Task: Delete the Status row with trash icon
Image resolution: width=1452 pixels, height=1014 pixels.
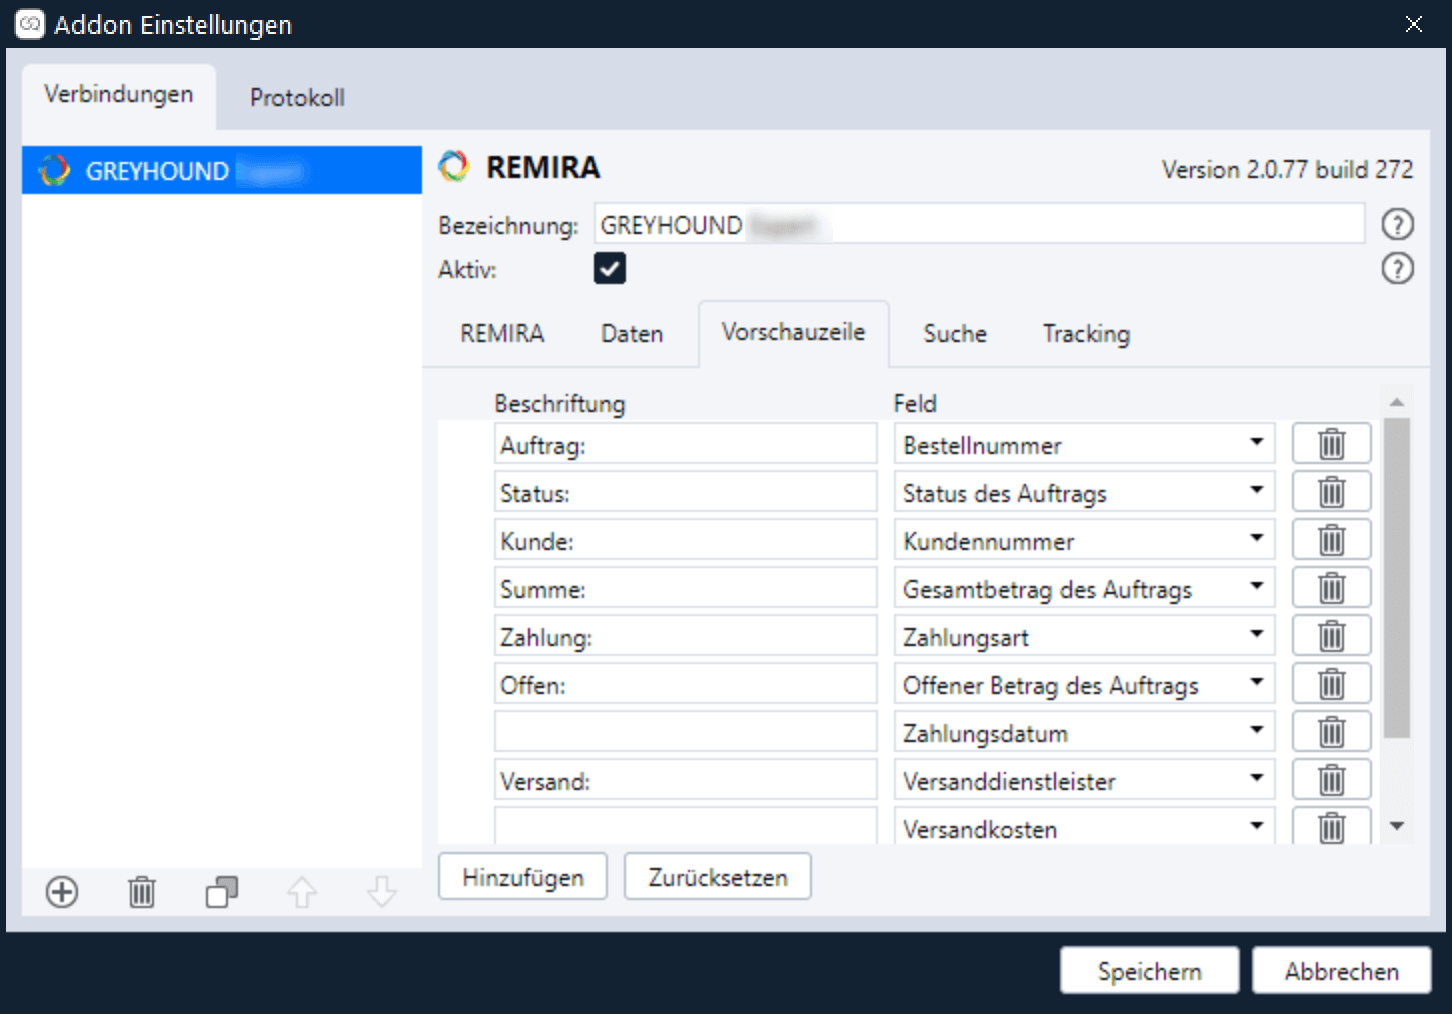Action: (1331, 491)
